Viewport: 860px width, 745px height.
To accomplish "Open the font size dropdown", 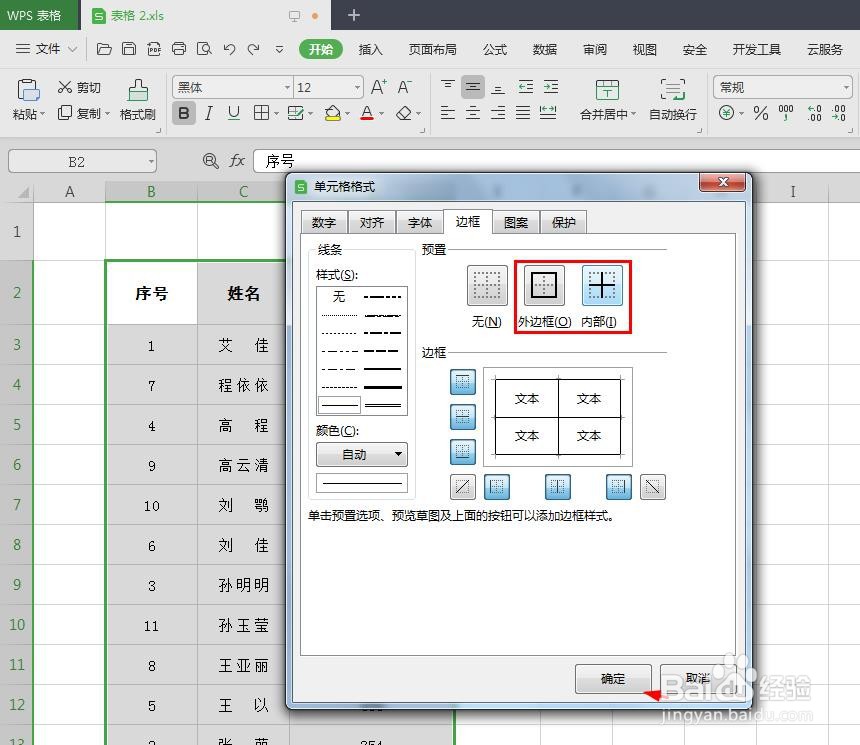I will pos(357,87).
